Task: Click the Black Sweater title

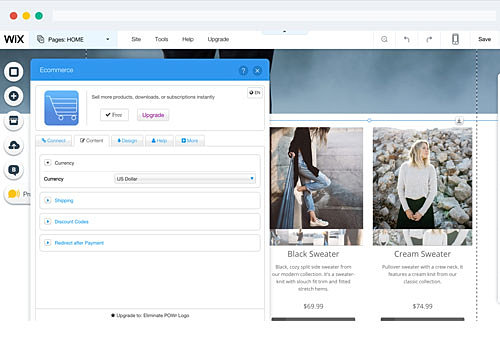Action: point(313,254)
